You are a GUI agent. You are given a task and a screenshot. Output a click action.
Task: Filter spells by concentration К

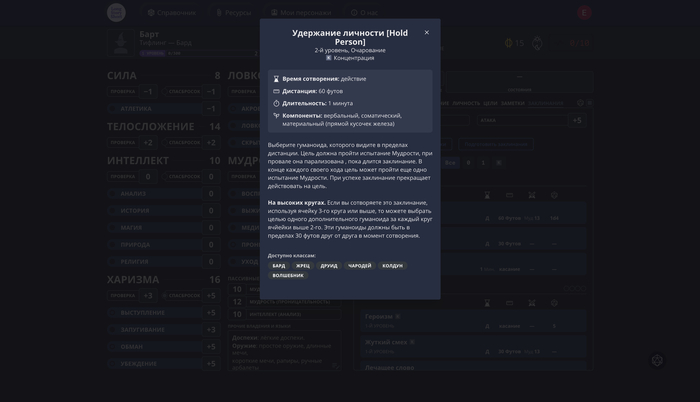(499, 163)
